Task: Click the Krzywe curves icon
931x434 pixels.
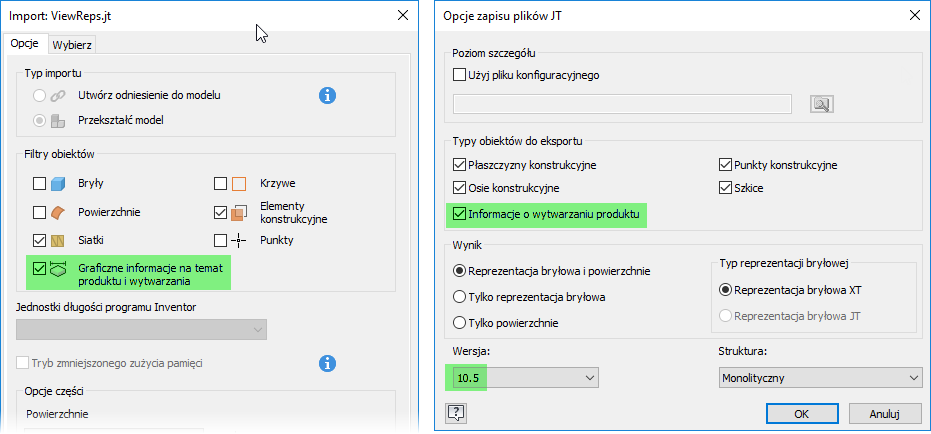Action: point(239,184)
